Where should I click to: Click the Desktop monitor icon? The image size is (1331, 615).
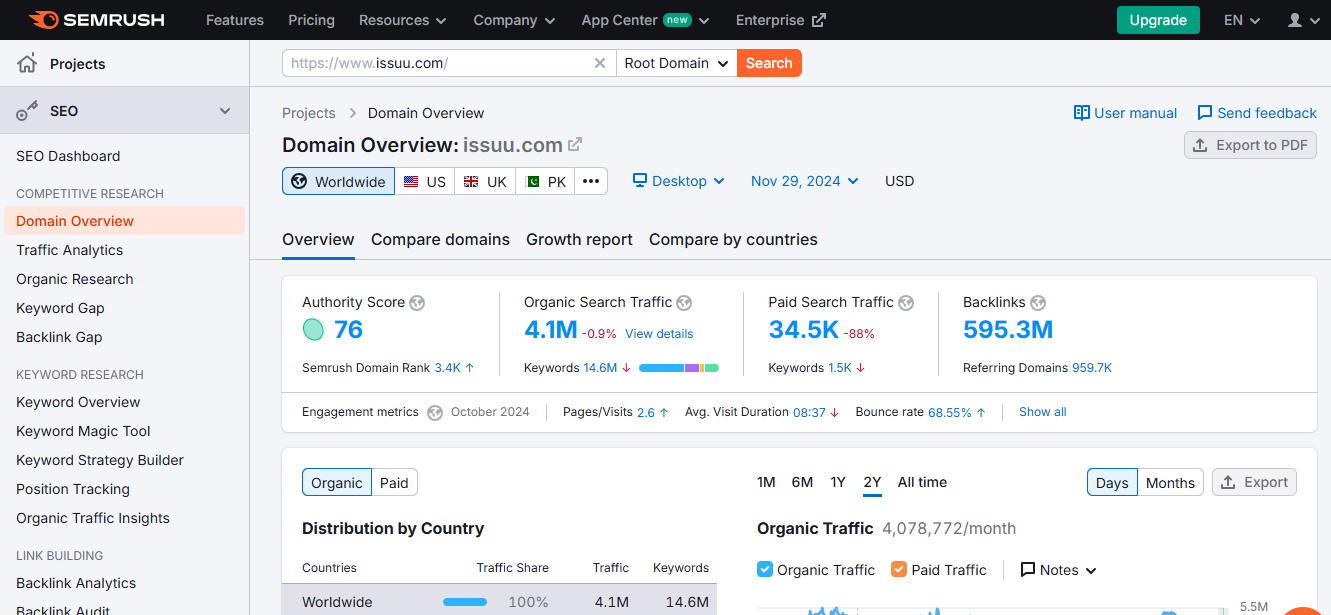coord(640,181)
